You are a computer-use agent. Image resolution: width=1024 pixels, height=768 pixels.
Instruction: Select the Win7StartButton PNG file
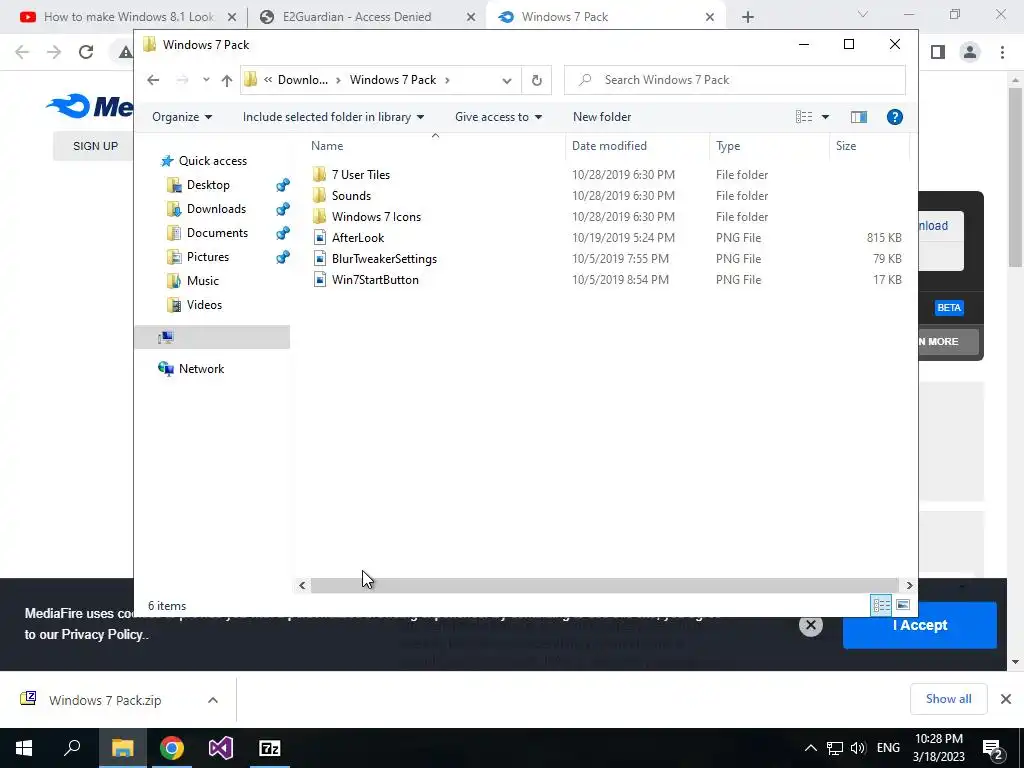(375, 280)
